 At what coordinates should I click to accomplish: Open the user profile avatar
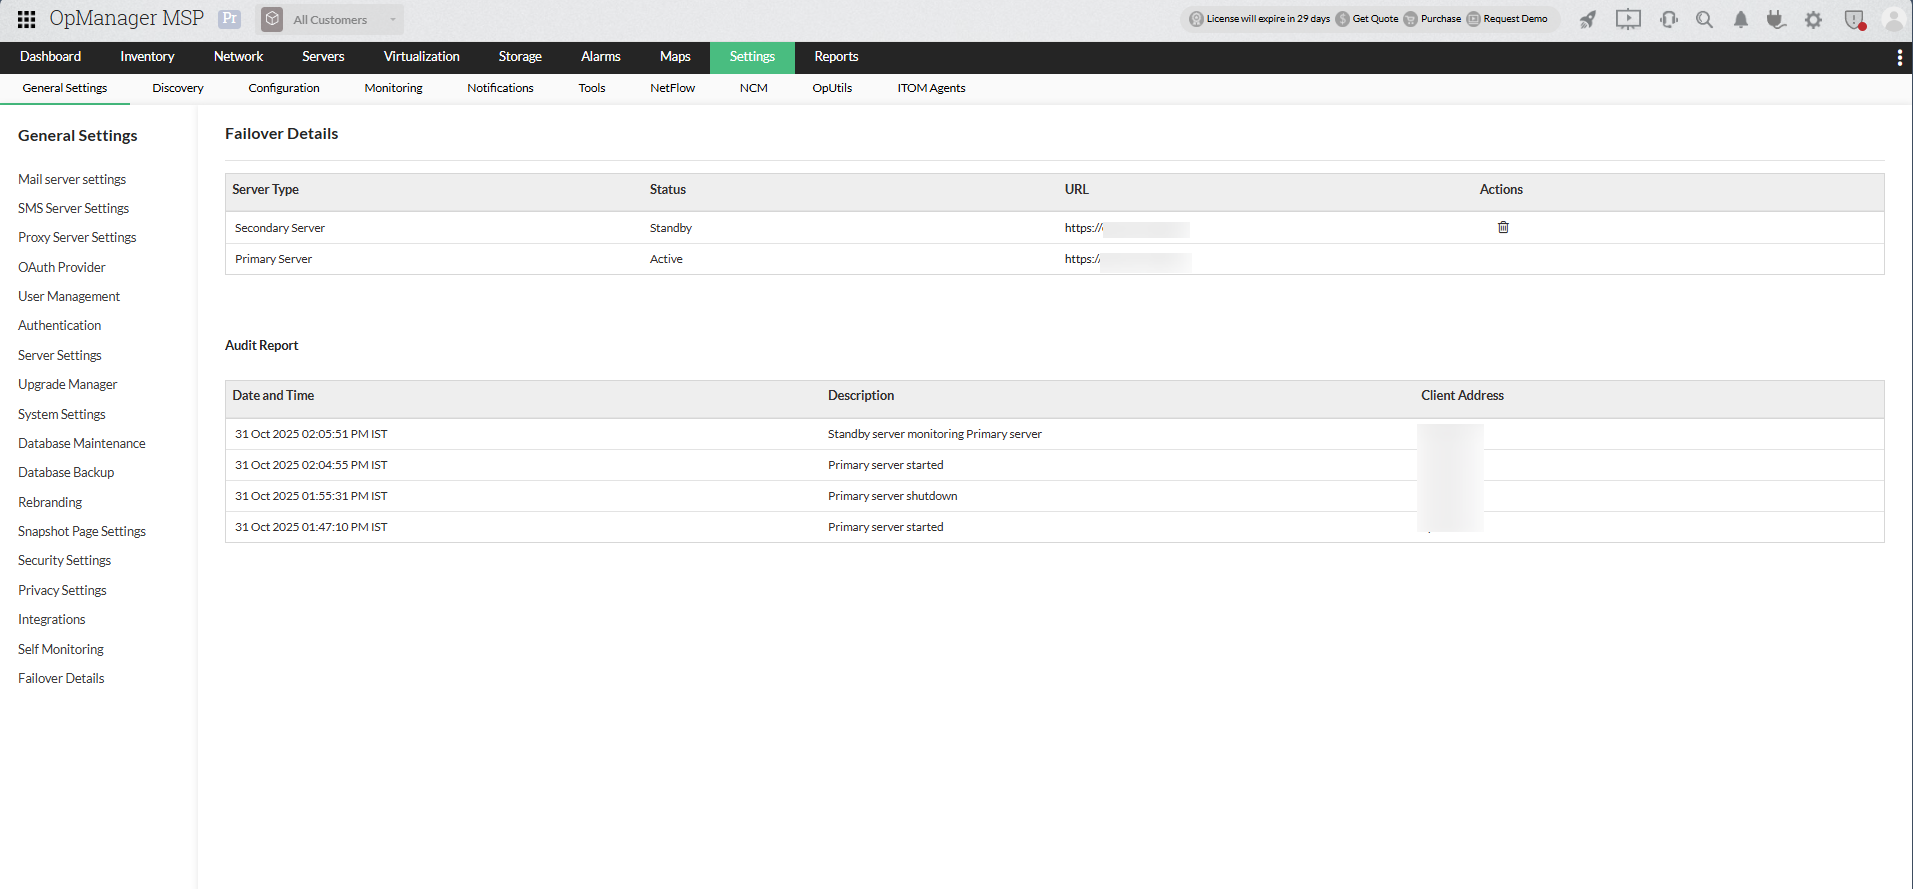(x=1893, y=19)
